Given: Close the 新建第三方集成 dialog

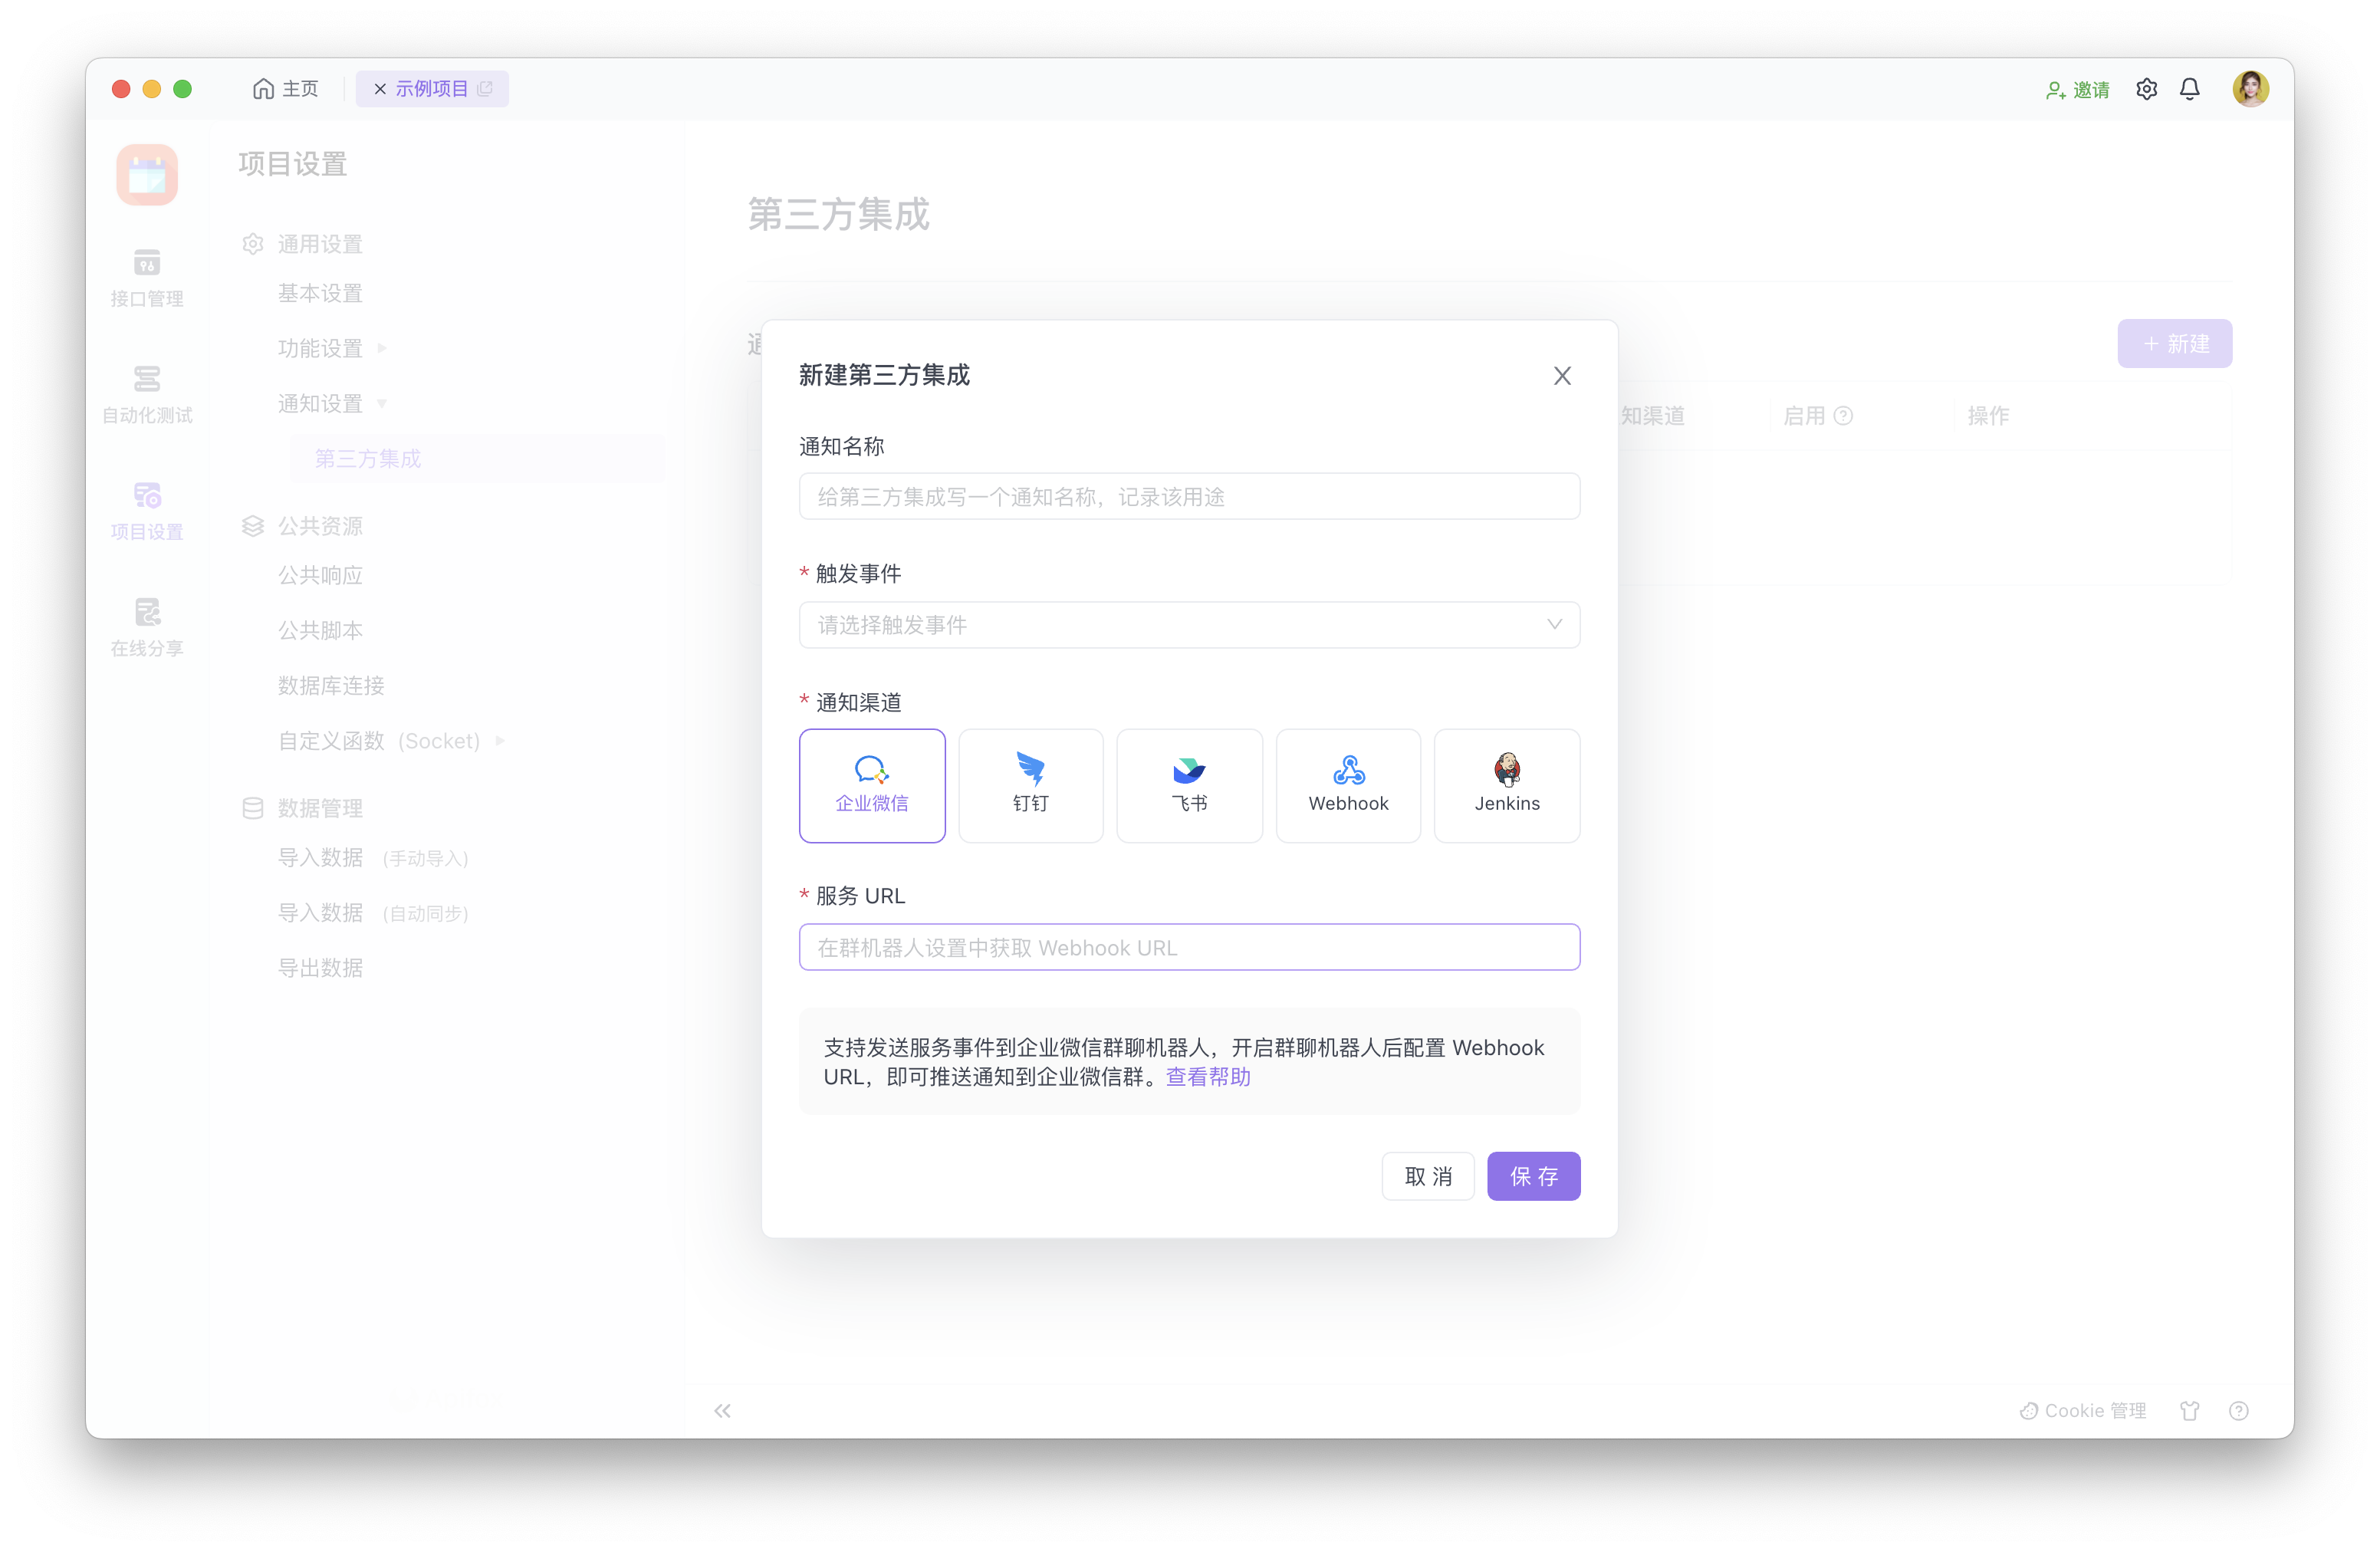Looking at the screenshot, I should (1562, 376).
